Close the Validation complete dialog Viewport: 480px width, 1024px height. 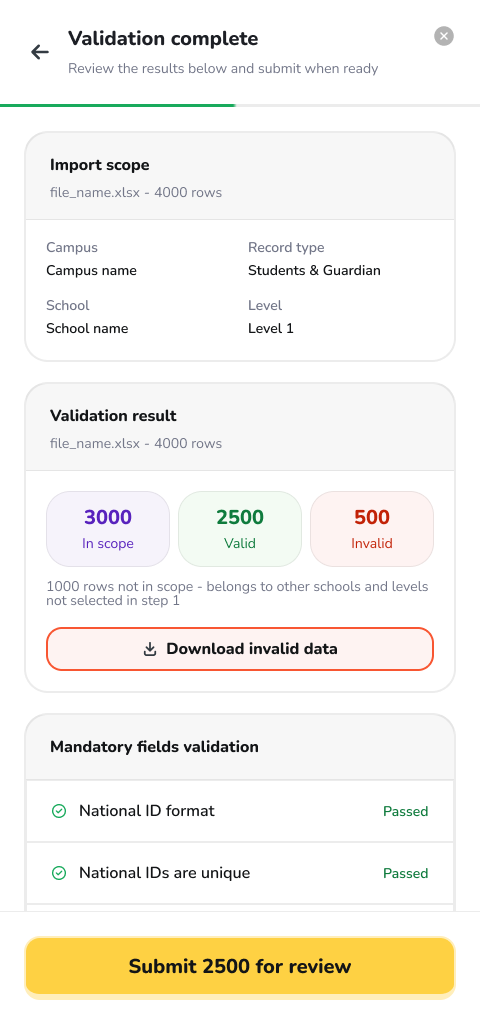(x=444, y=36)
